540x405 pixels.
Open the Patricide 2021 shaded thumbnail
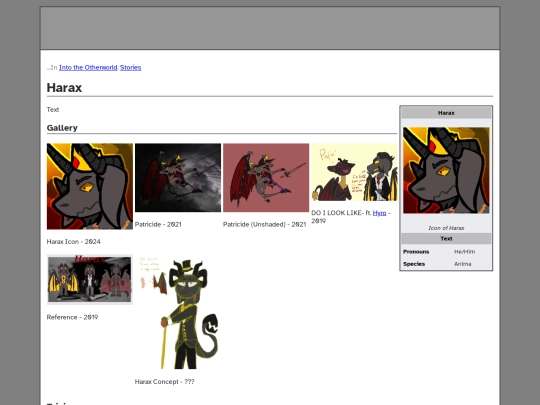click(178, 178)
